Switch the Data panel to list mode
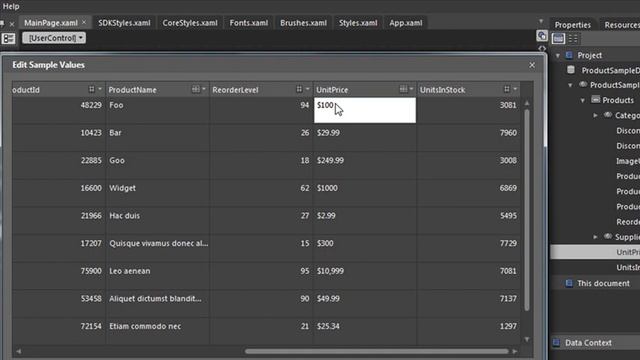 click(x=558, y=39)
